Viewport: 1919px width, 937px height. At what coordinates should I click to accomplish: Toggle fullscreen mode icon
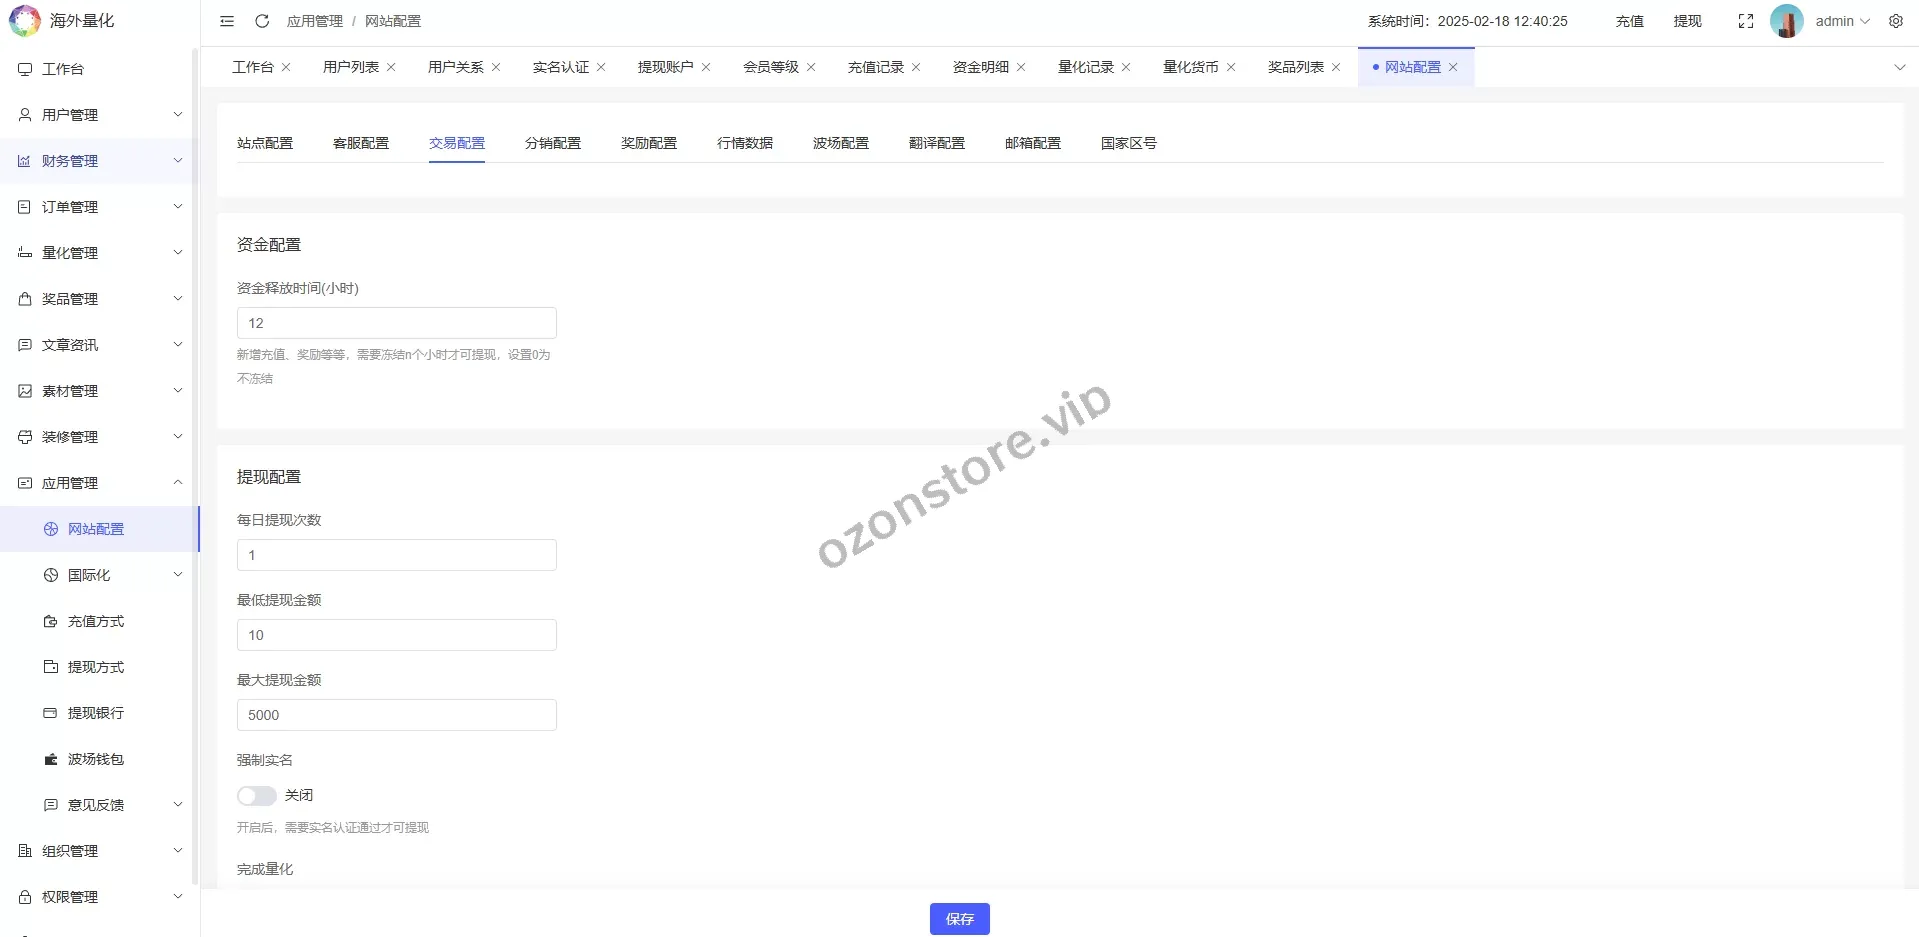1745,21
